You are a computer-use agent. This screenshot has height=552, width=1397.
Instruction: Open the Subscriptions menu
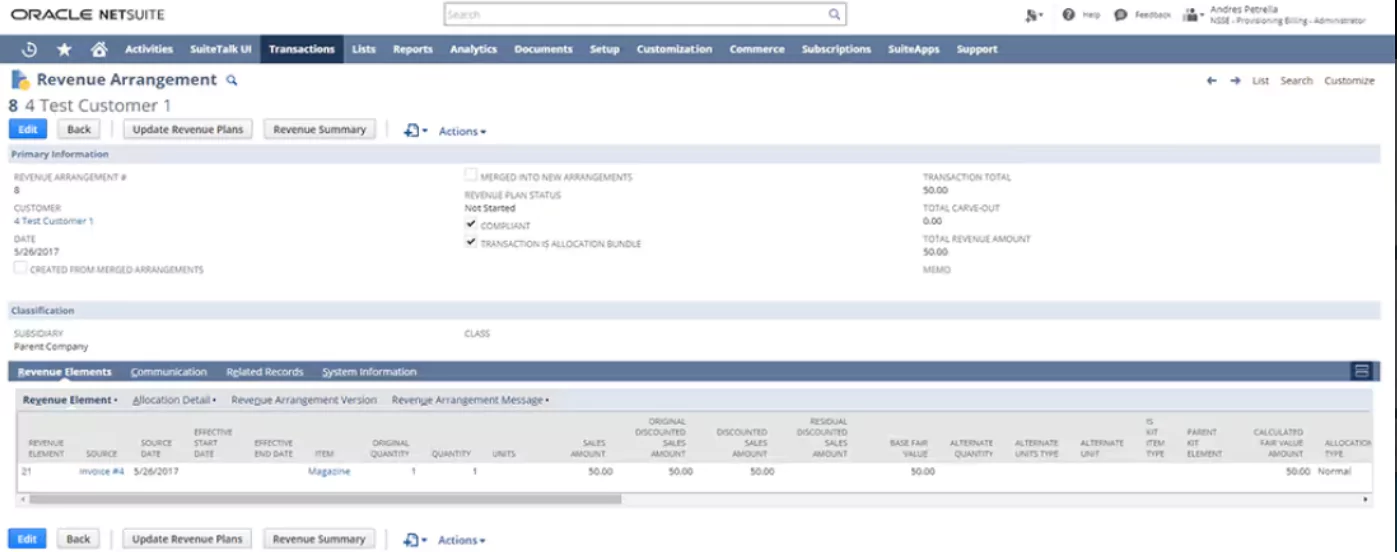836,49
